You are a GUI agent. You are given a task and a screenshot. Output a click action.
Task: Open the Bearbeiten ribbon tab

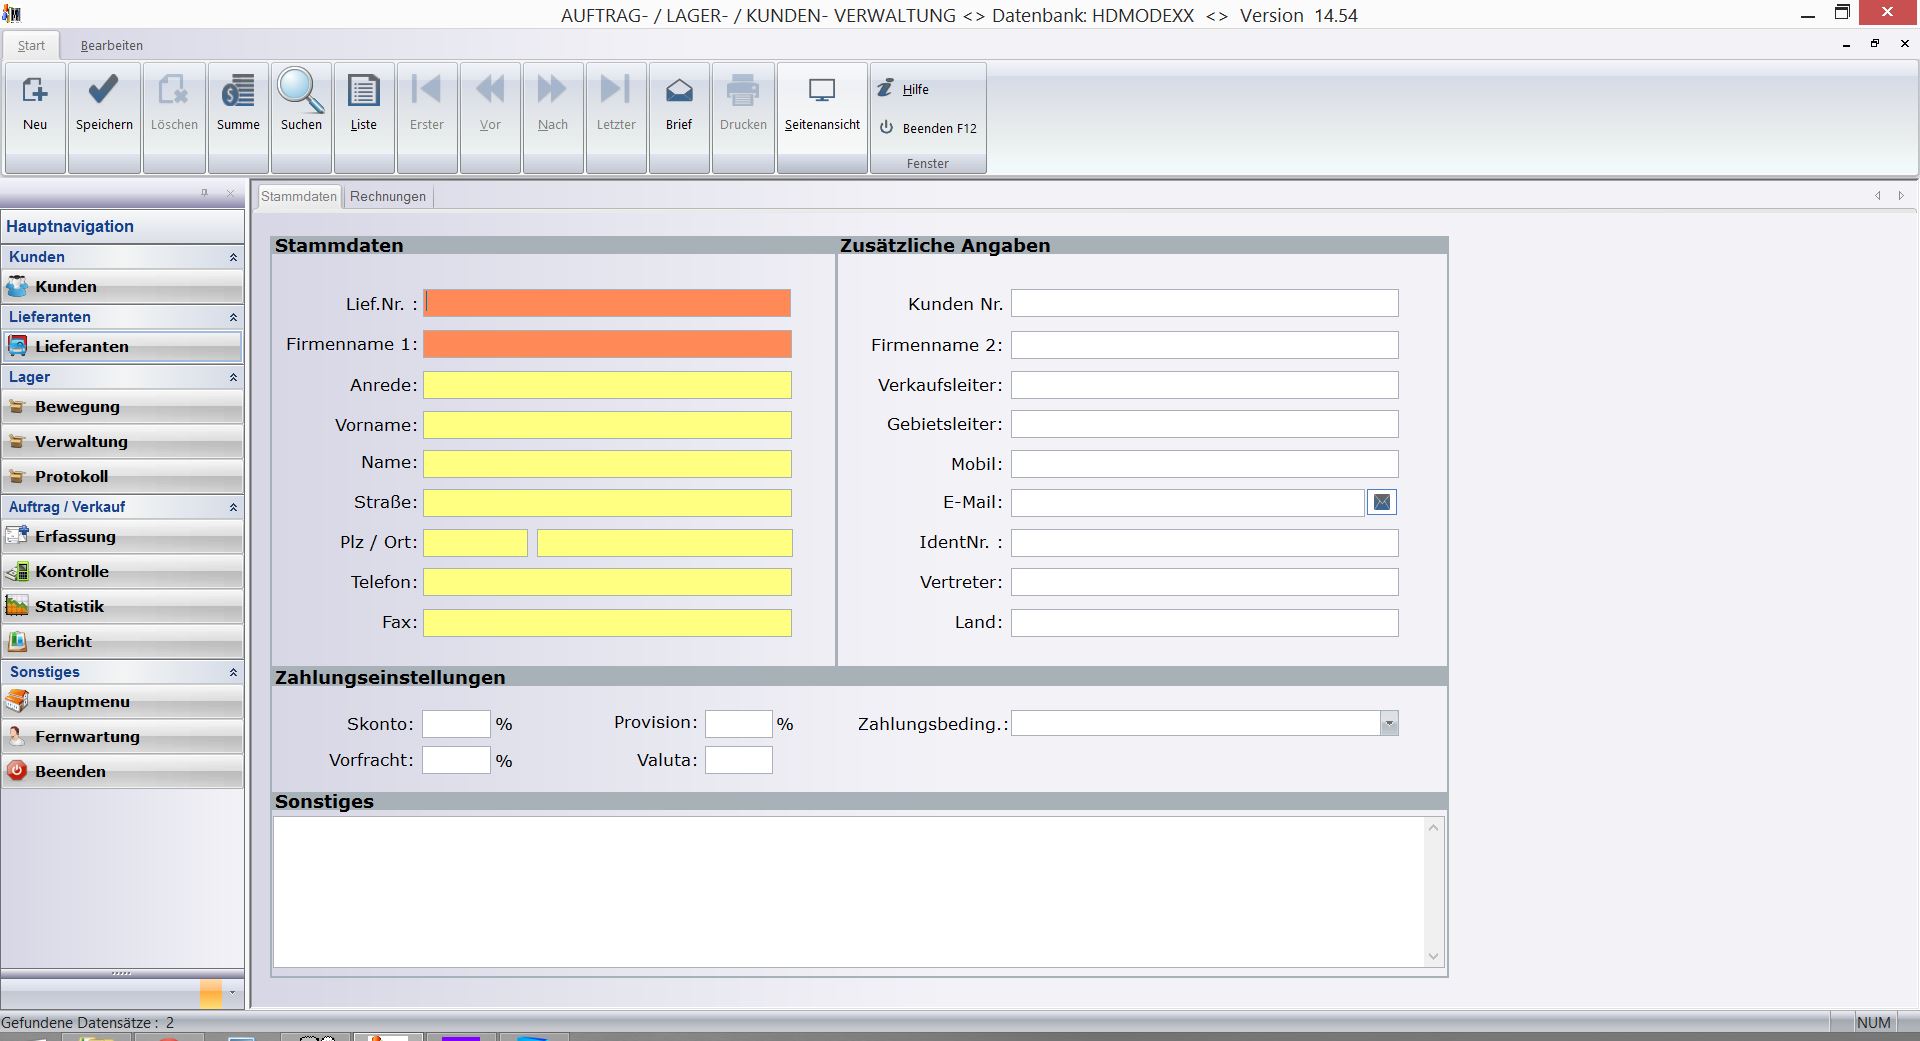(112, 46)
